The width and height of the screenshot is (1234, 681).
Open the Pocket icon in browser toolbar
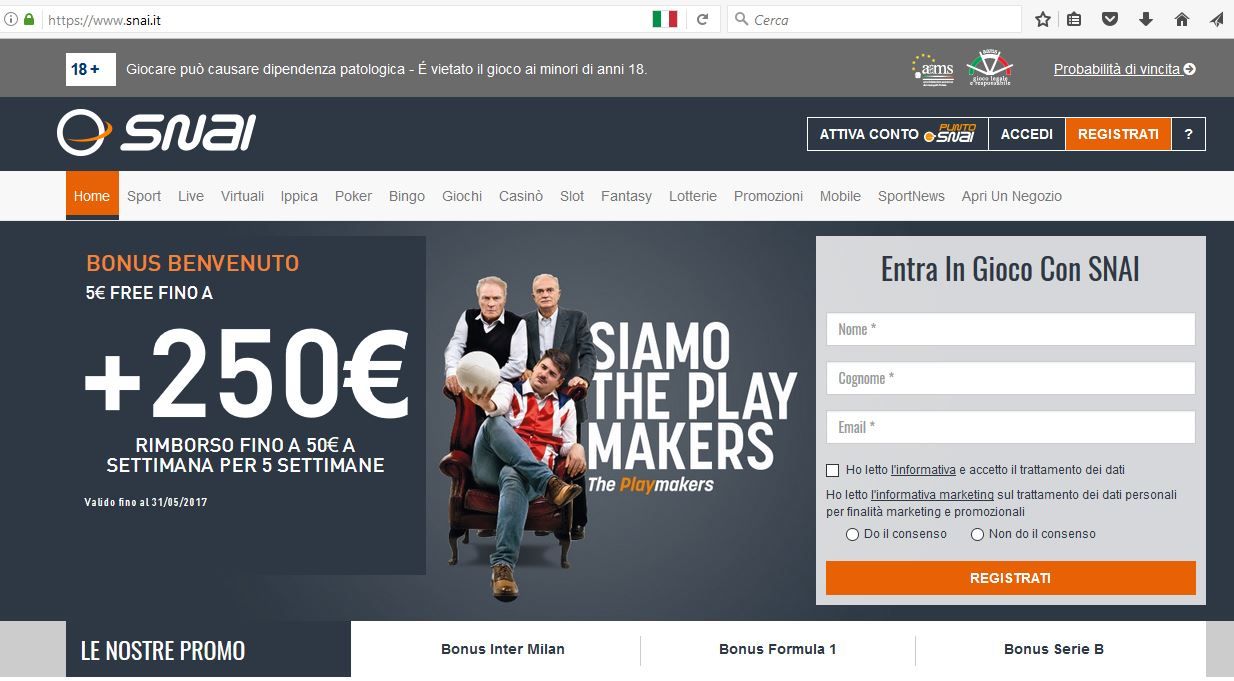(1109, 19)
